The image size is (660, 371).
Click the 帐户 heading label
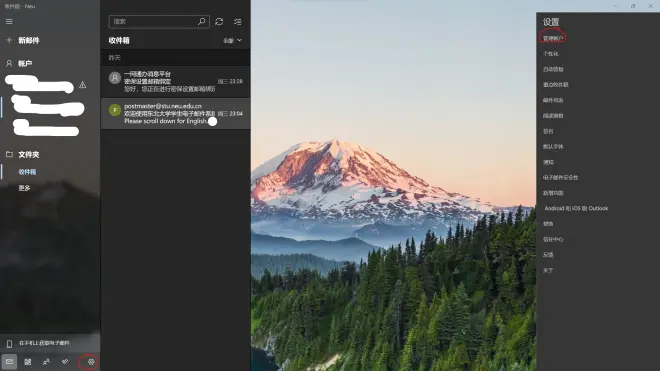pyautogui.click(x=25, y=64)
